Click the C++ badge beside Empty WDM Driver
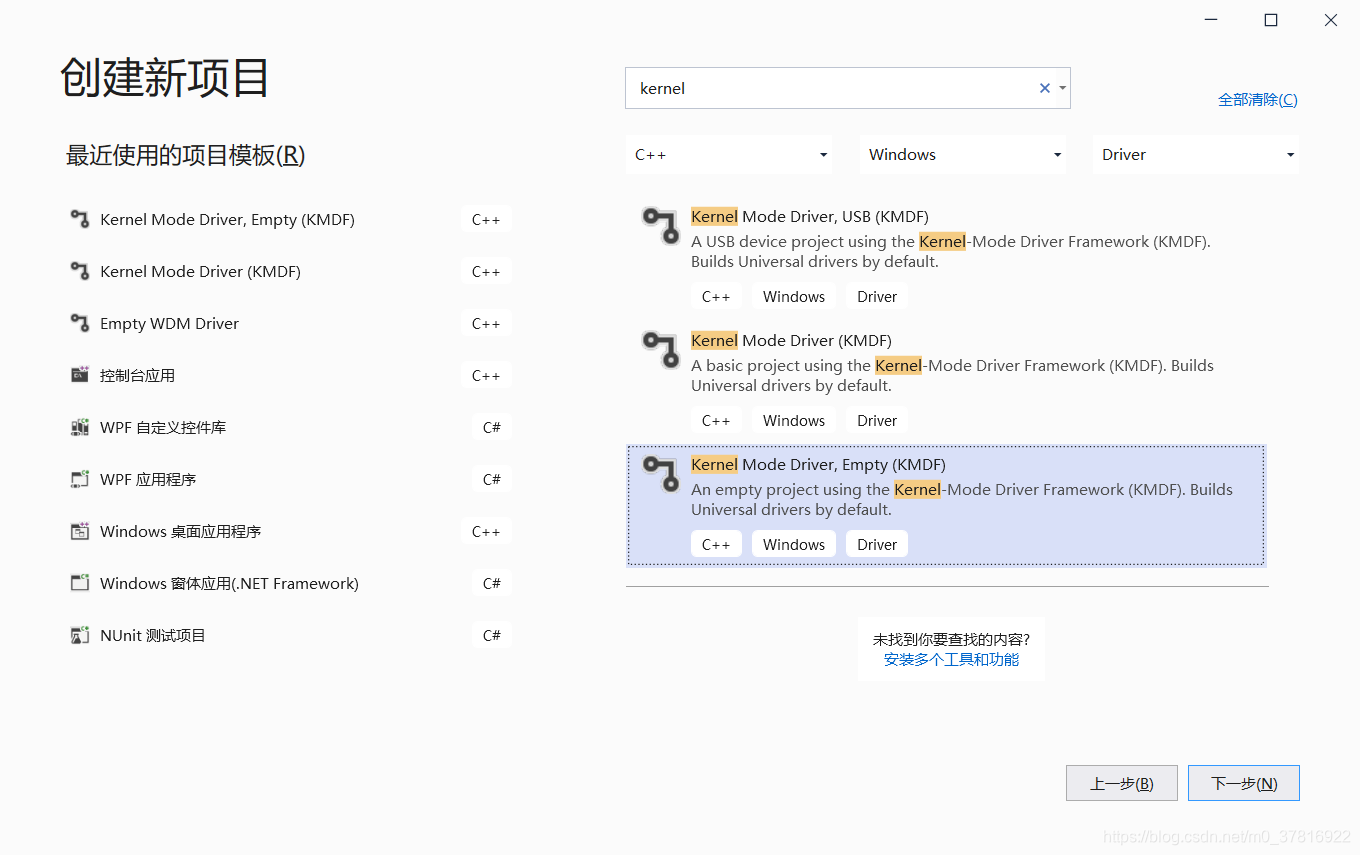Screen dimensions: 1360x855 [x=486, y=323]
